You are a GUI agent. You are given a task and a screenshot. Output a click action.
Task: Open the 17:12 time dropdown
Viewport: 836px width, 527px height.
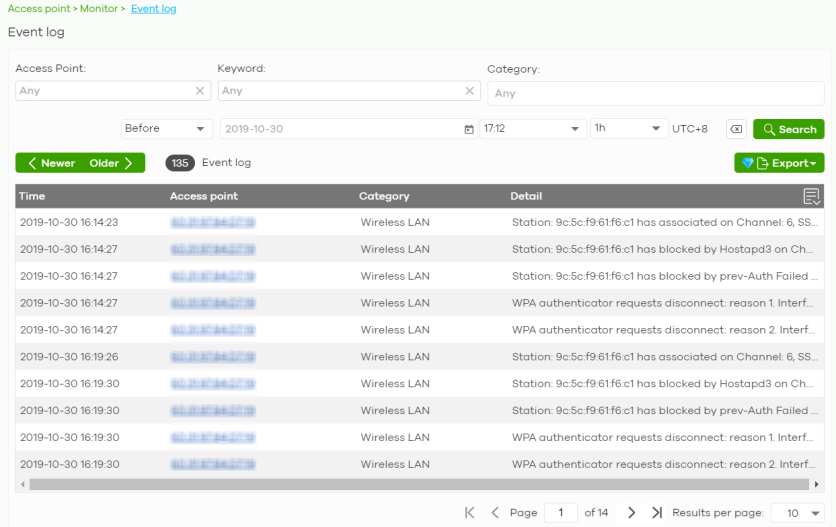pyautogui.click(x=532, y=129)
